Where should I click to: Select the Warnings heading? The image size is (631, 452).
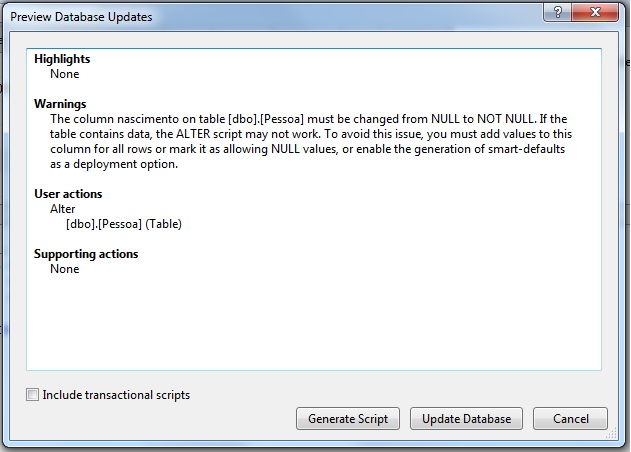pyautogui.click(x=60, y=104)
